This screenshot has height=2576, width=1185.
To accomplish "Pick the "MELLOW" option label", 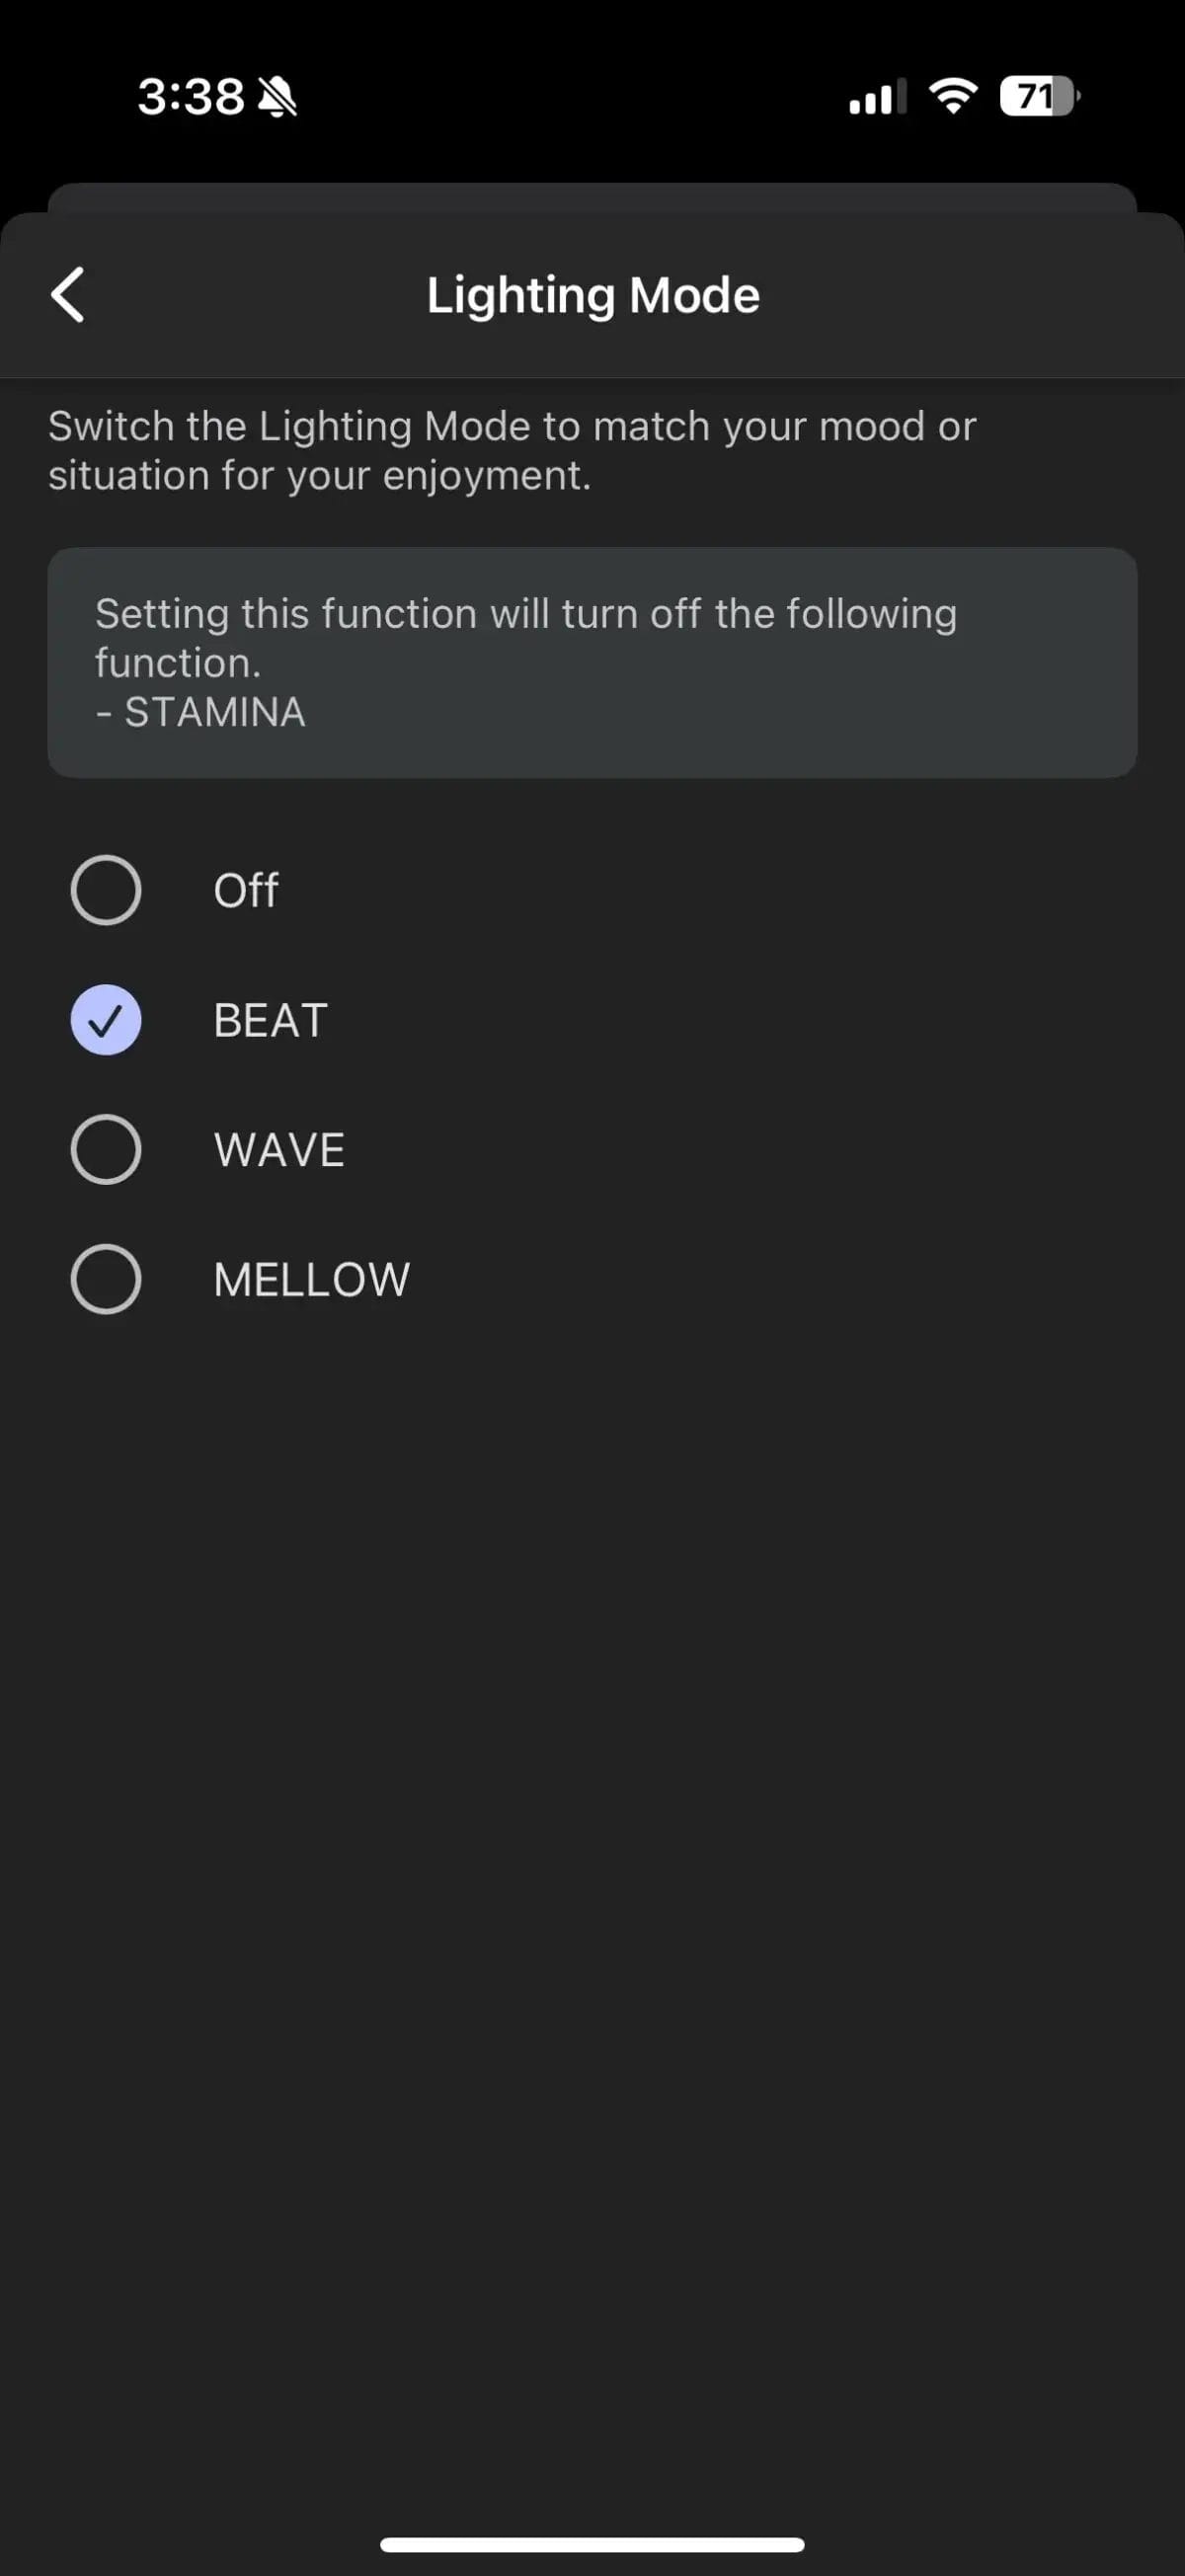I will 311,1280.
